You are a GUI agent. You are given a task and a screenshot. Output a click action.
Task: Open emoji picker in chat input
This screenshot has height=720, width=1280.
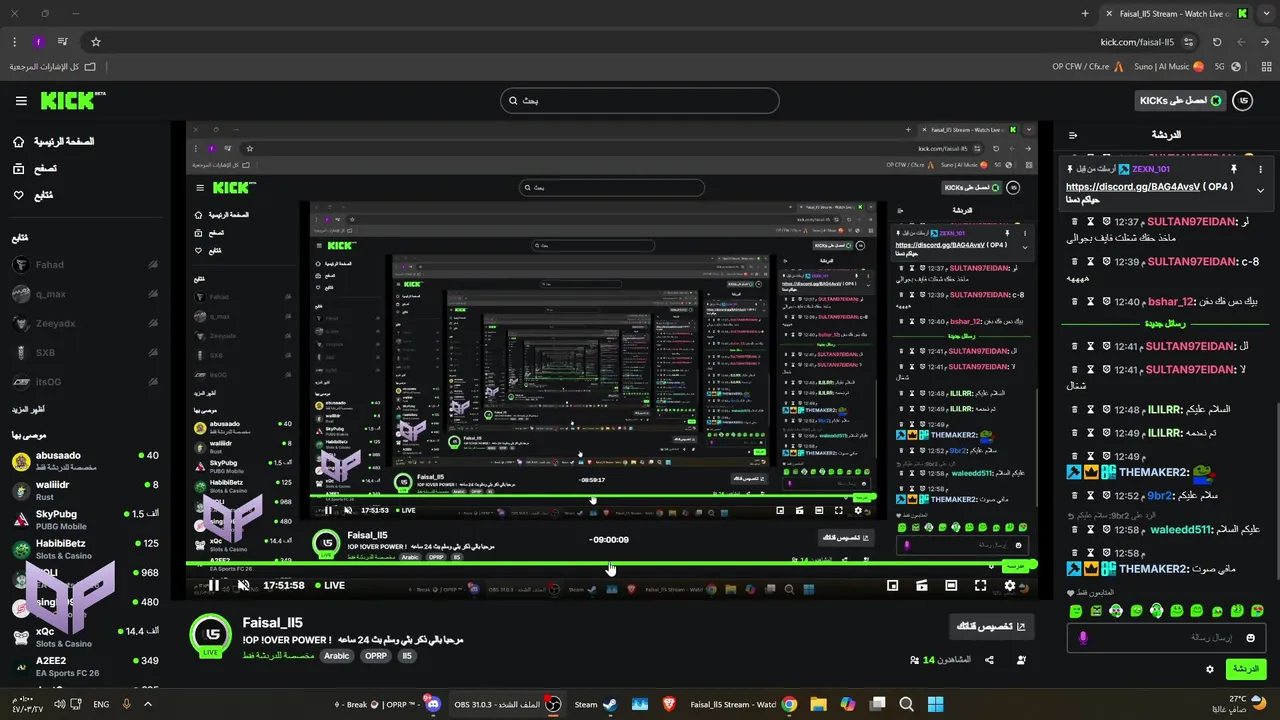click(1250, 637)
